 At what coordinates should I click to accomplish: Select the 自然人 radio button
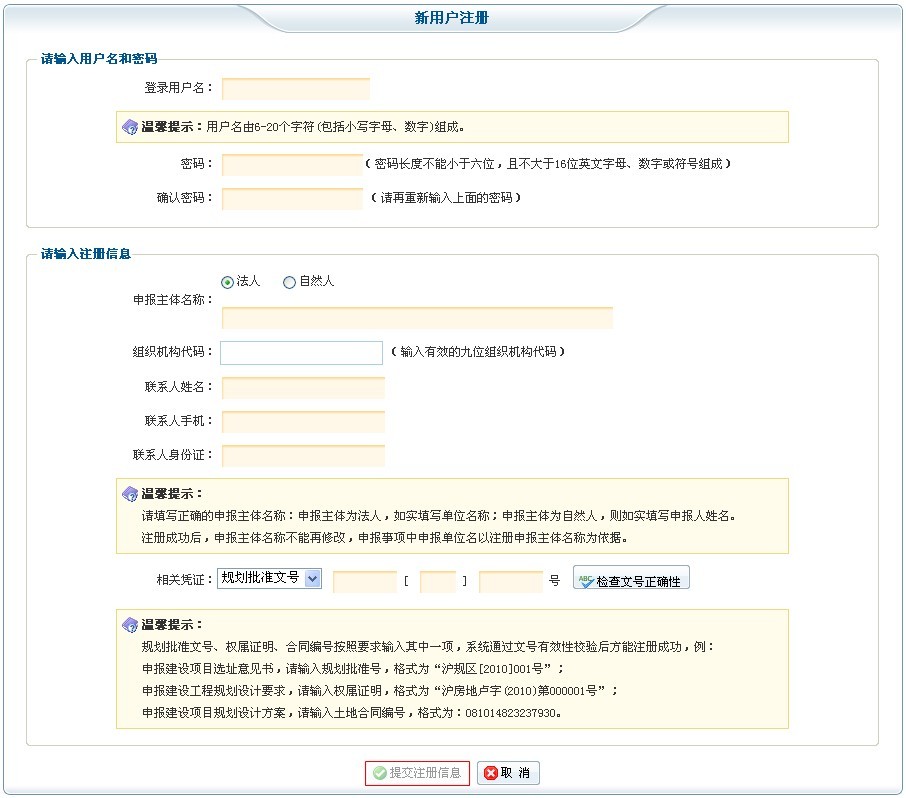click(x=289, y=283)
